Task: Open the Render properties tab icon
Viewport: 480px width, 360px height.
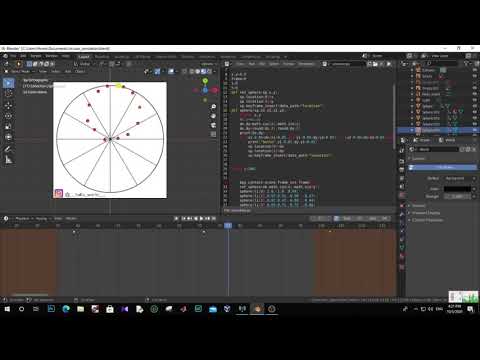Action: 402,161
